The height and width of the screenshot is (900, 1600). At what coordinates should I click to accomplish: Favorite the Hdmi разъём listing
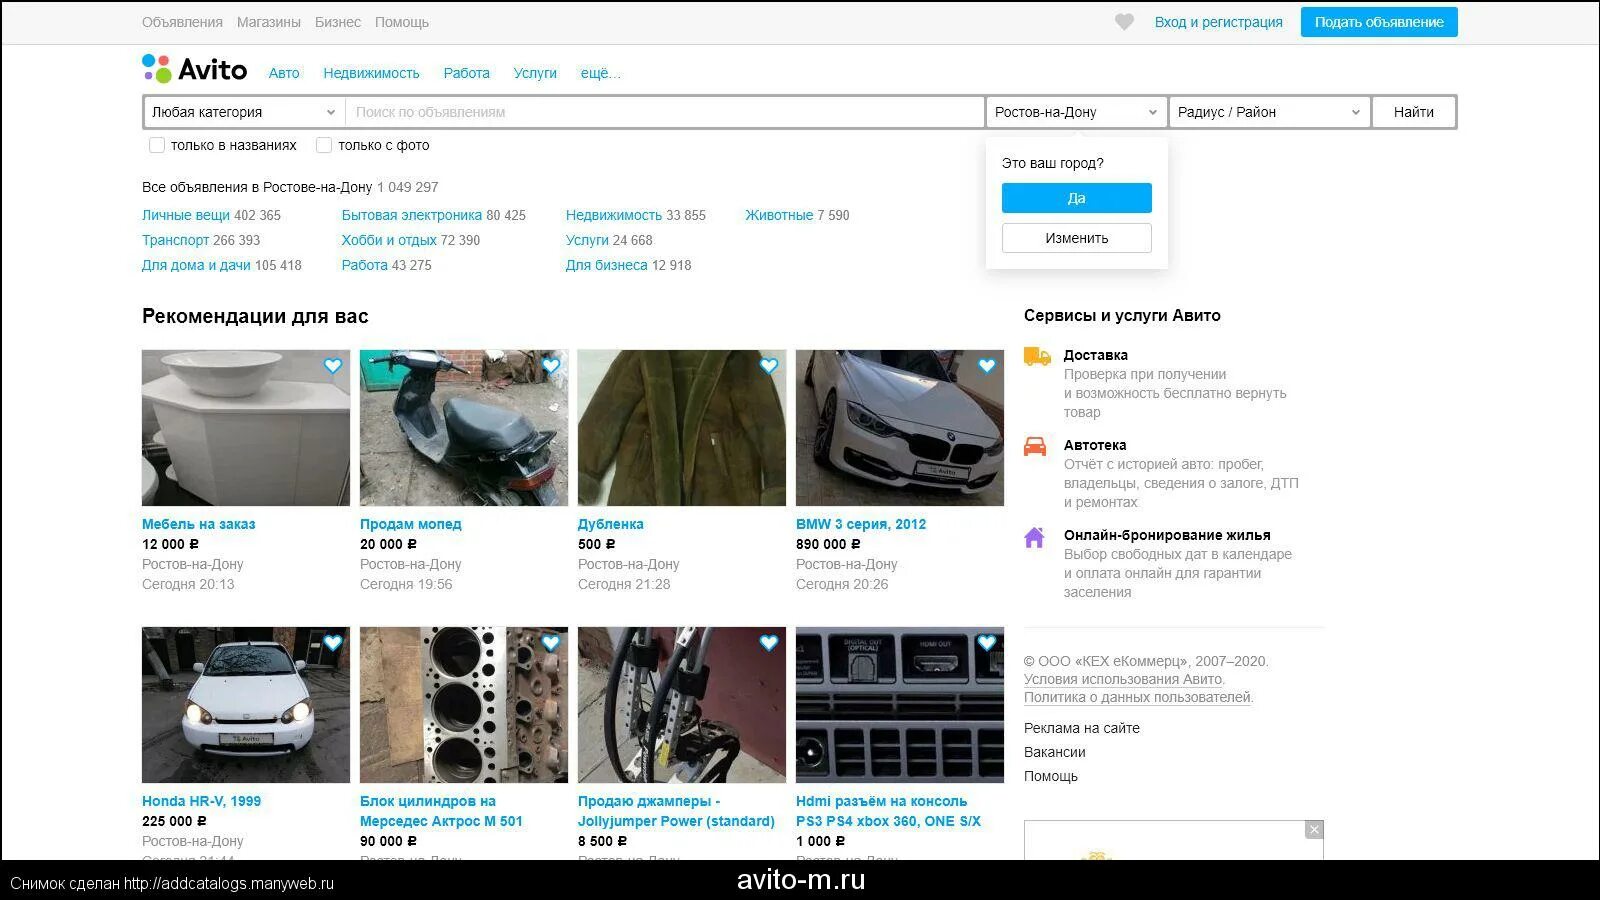[987, 643]
